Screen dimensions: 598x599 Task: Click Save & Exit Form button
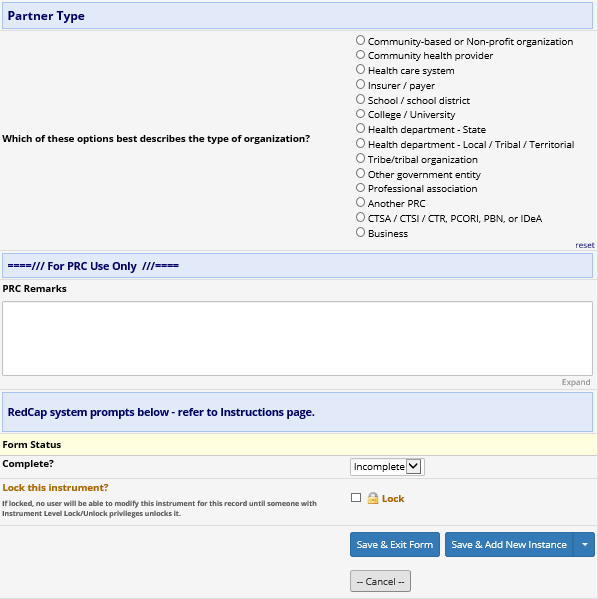click(x=395, y=544)
